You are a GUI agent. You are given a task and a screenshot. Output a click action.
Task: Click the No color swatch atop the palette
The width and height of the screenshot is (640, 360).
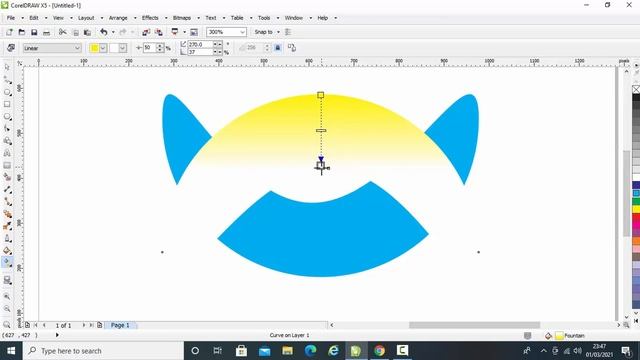tap(636, 89)
